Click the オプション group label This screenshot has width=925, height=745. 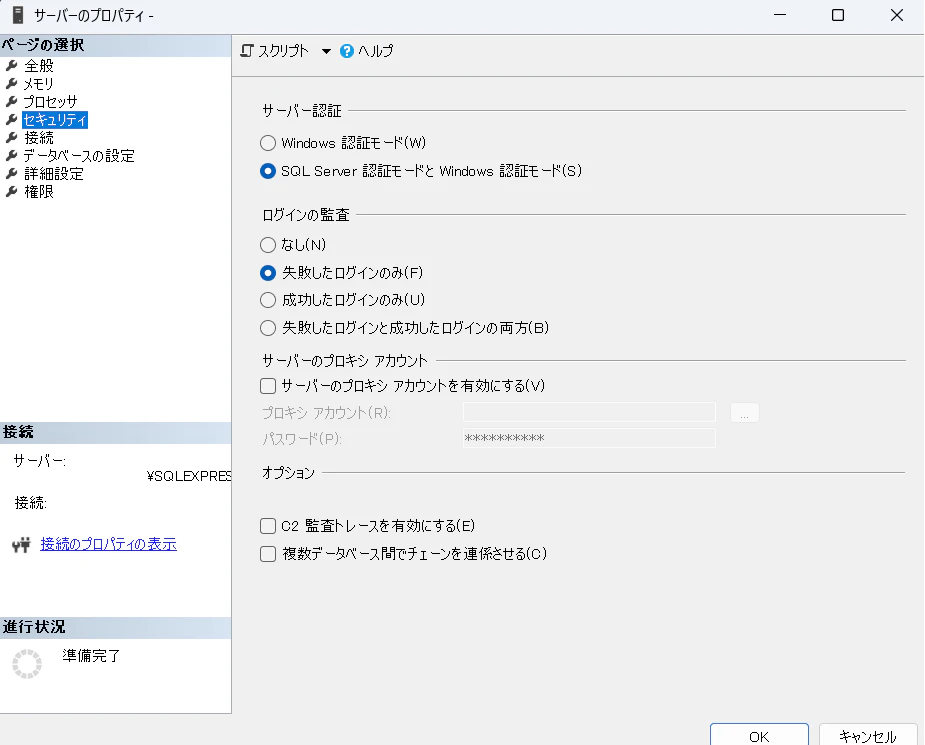(x=288, y=472)
